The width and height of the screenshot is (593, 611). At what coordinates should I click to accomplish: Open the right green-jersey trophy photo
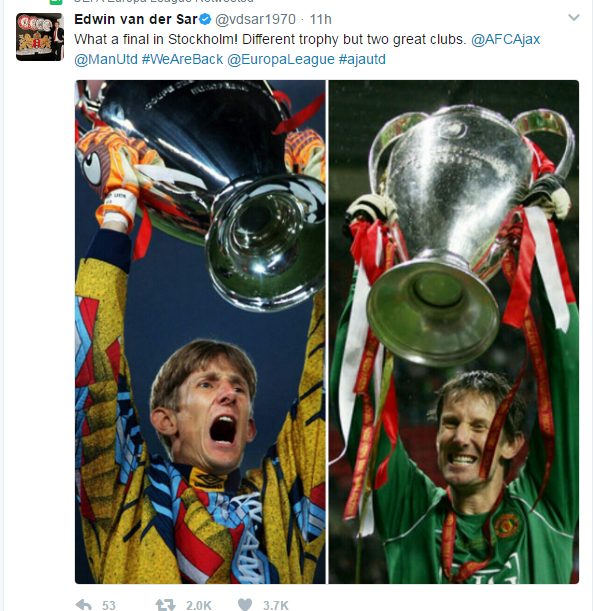coord(454,332)
